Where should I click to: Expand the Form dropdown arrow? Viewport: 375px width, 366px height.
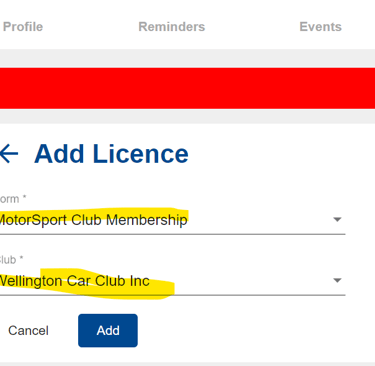point(337,219)
